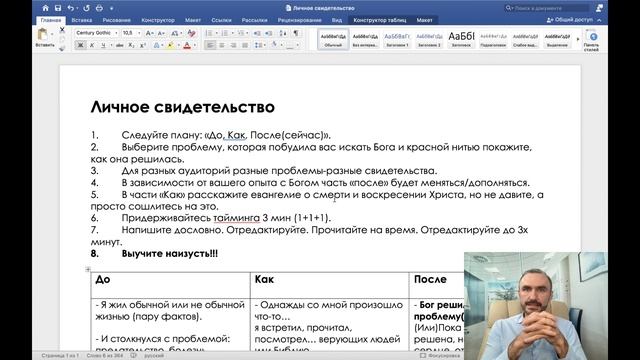This screenshot has height=360, width=640.
Task: Click the Общий доступ share button
Action: coord(570,20)
